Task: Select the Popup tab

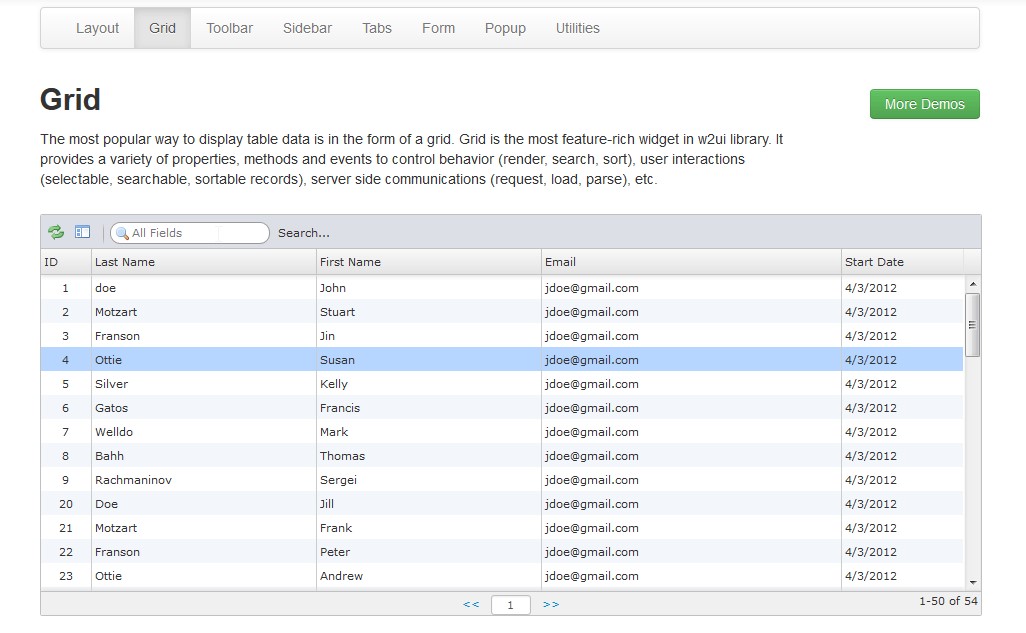Action: pos(505,28)
